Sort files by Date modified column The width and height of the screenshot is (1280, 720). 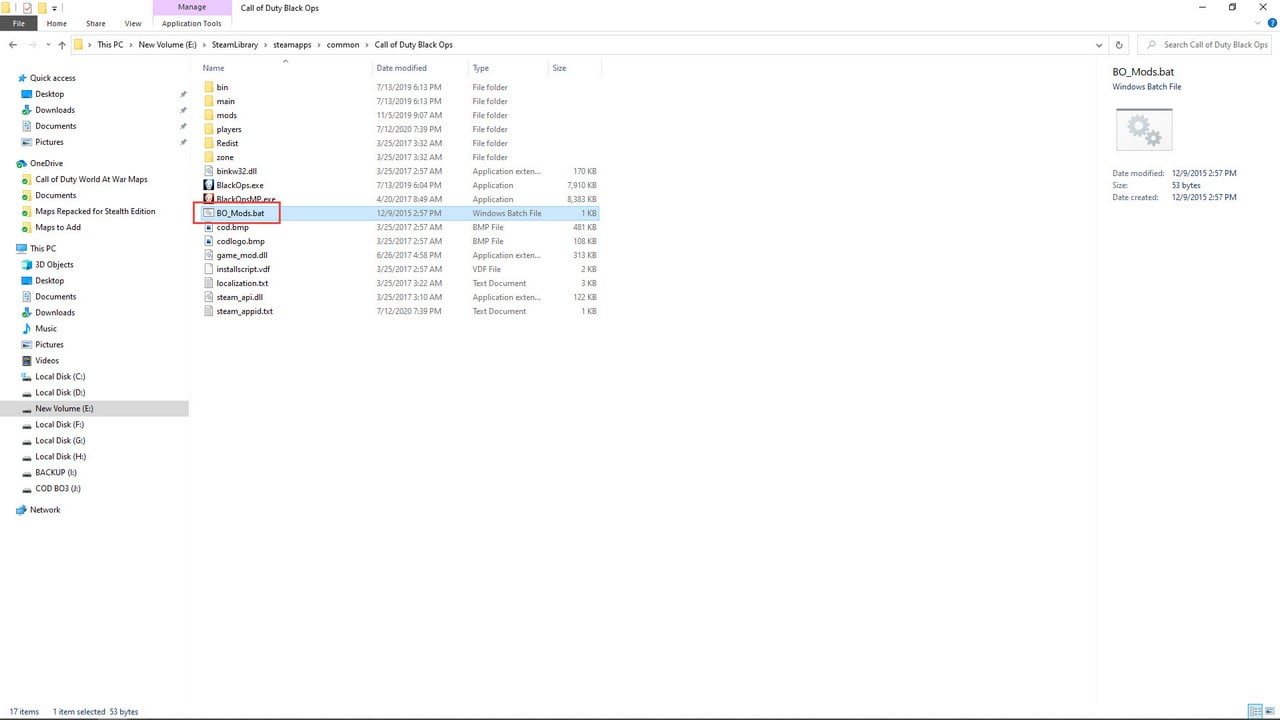[x=401, y=68]
